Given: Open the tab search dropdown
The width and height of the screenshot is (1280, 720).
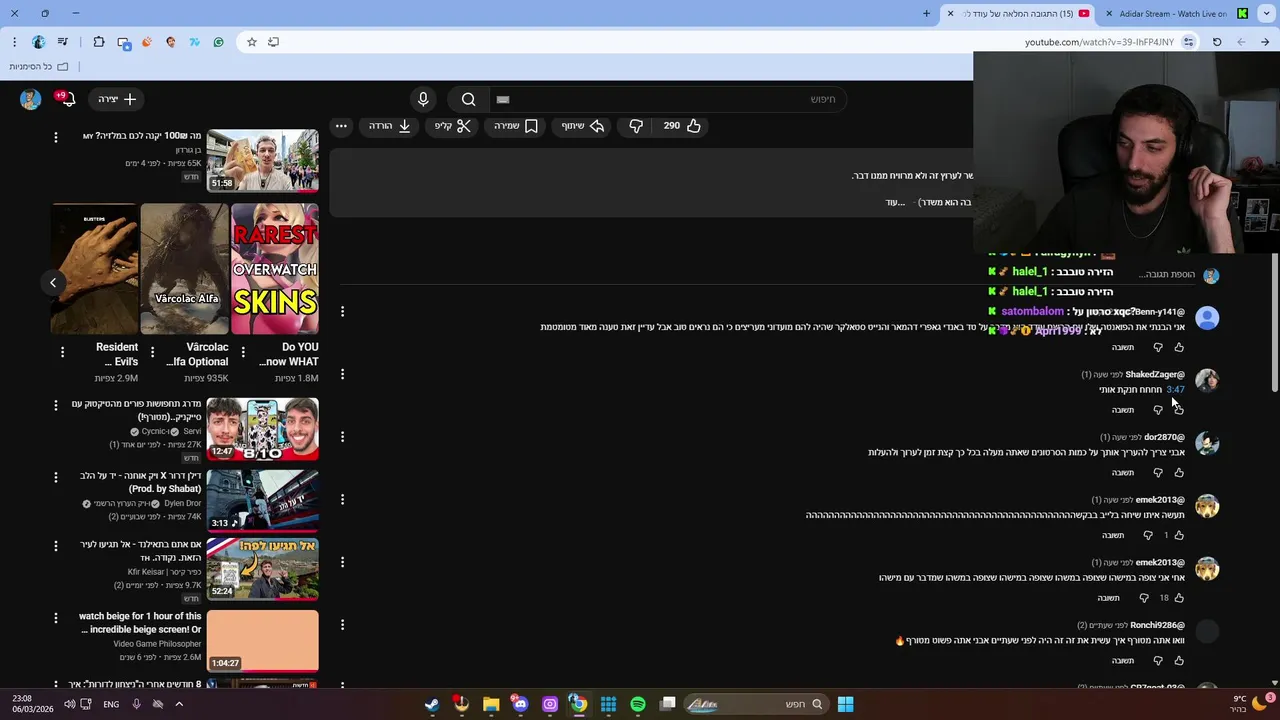Looking at the screenshot, I should [1267, 14].
